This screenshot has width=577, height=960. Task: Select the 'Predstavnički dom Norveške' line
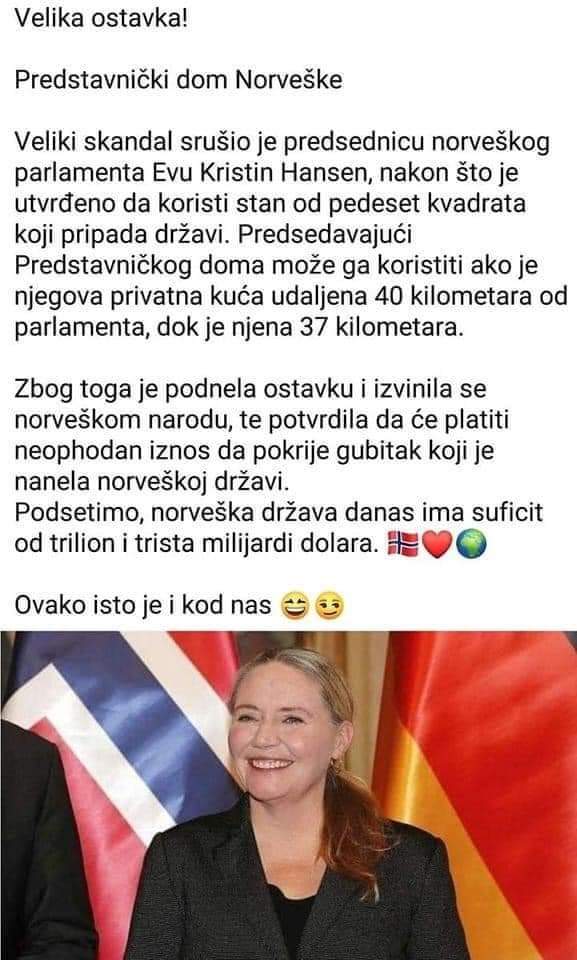(x=178, y=80)
